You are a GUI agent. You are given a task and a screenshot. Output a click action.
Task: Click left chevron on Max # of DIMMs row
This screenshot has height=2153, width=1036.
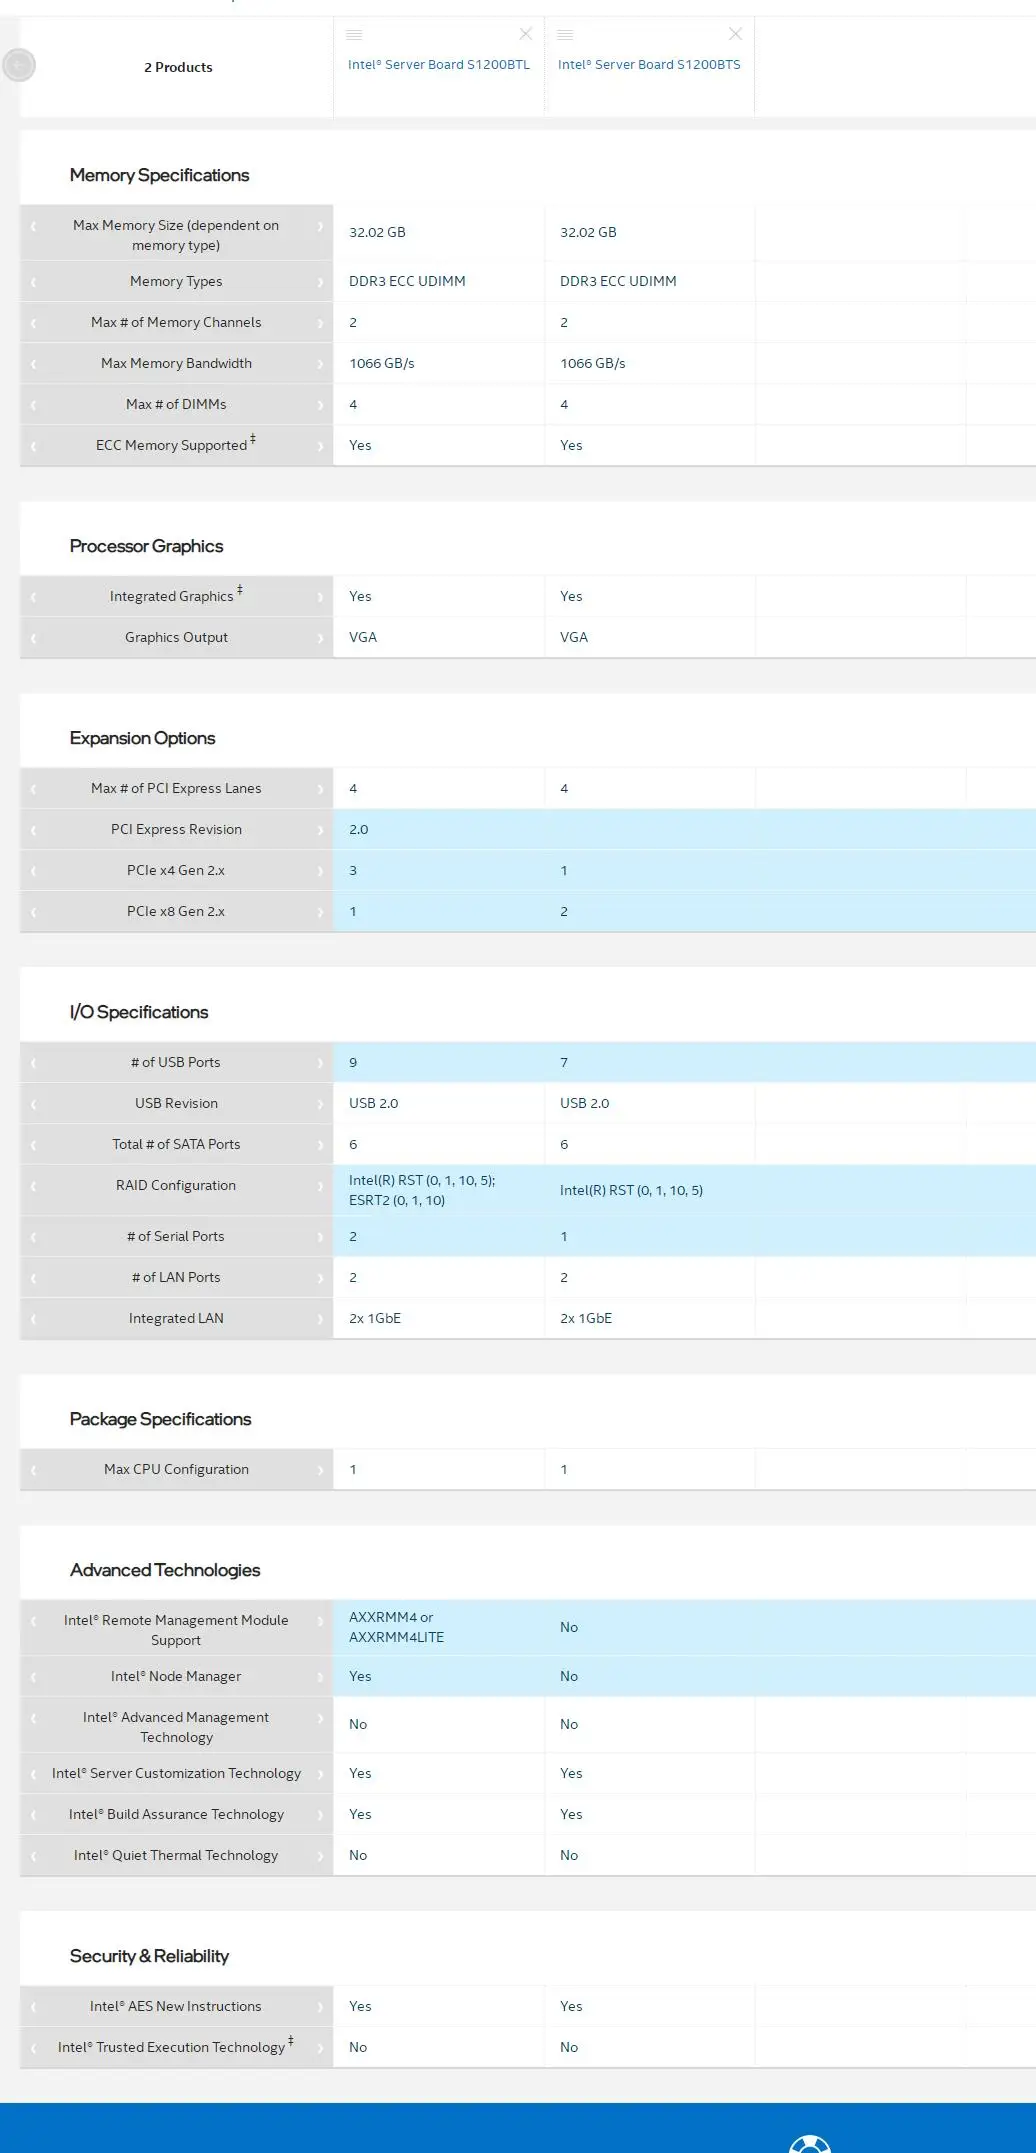click(33, 405)
